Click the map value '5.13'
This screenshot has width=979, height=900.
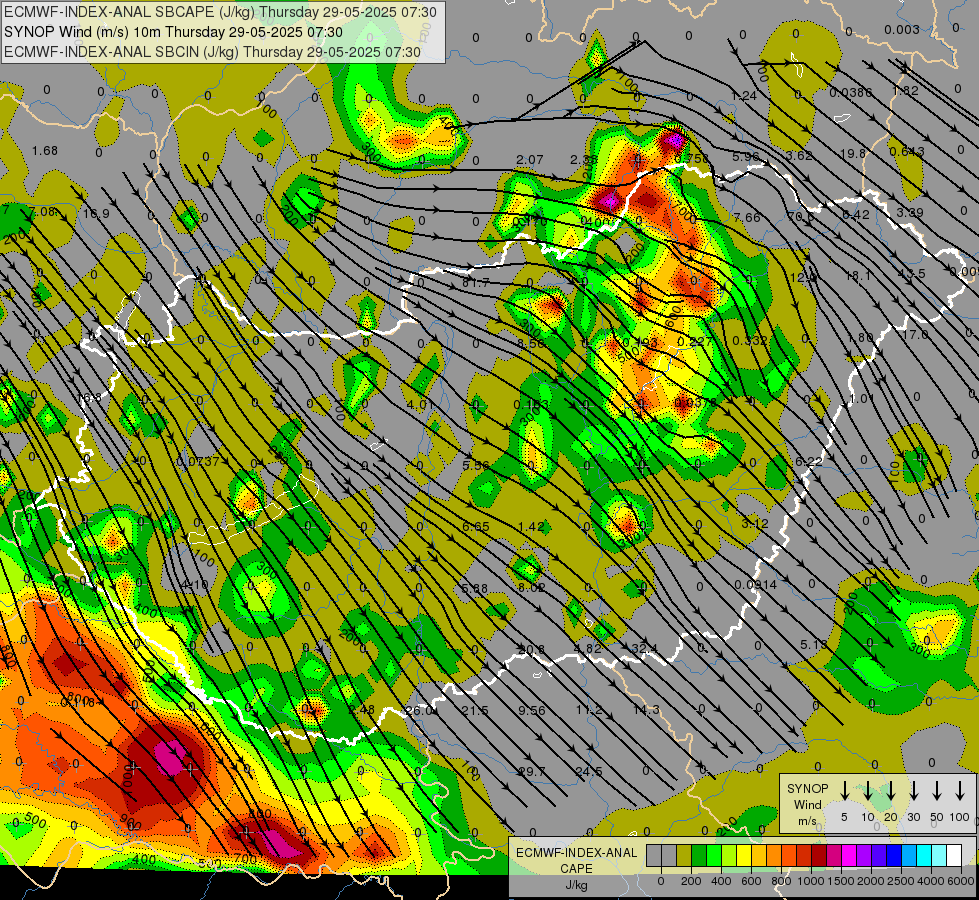(x=814, y=644)
